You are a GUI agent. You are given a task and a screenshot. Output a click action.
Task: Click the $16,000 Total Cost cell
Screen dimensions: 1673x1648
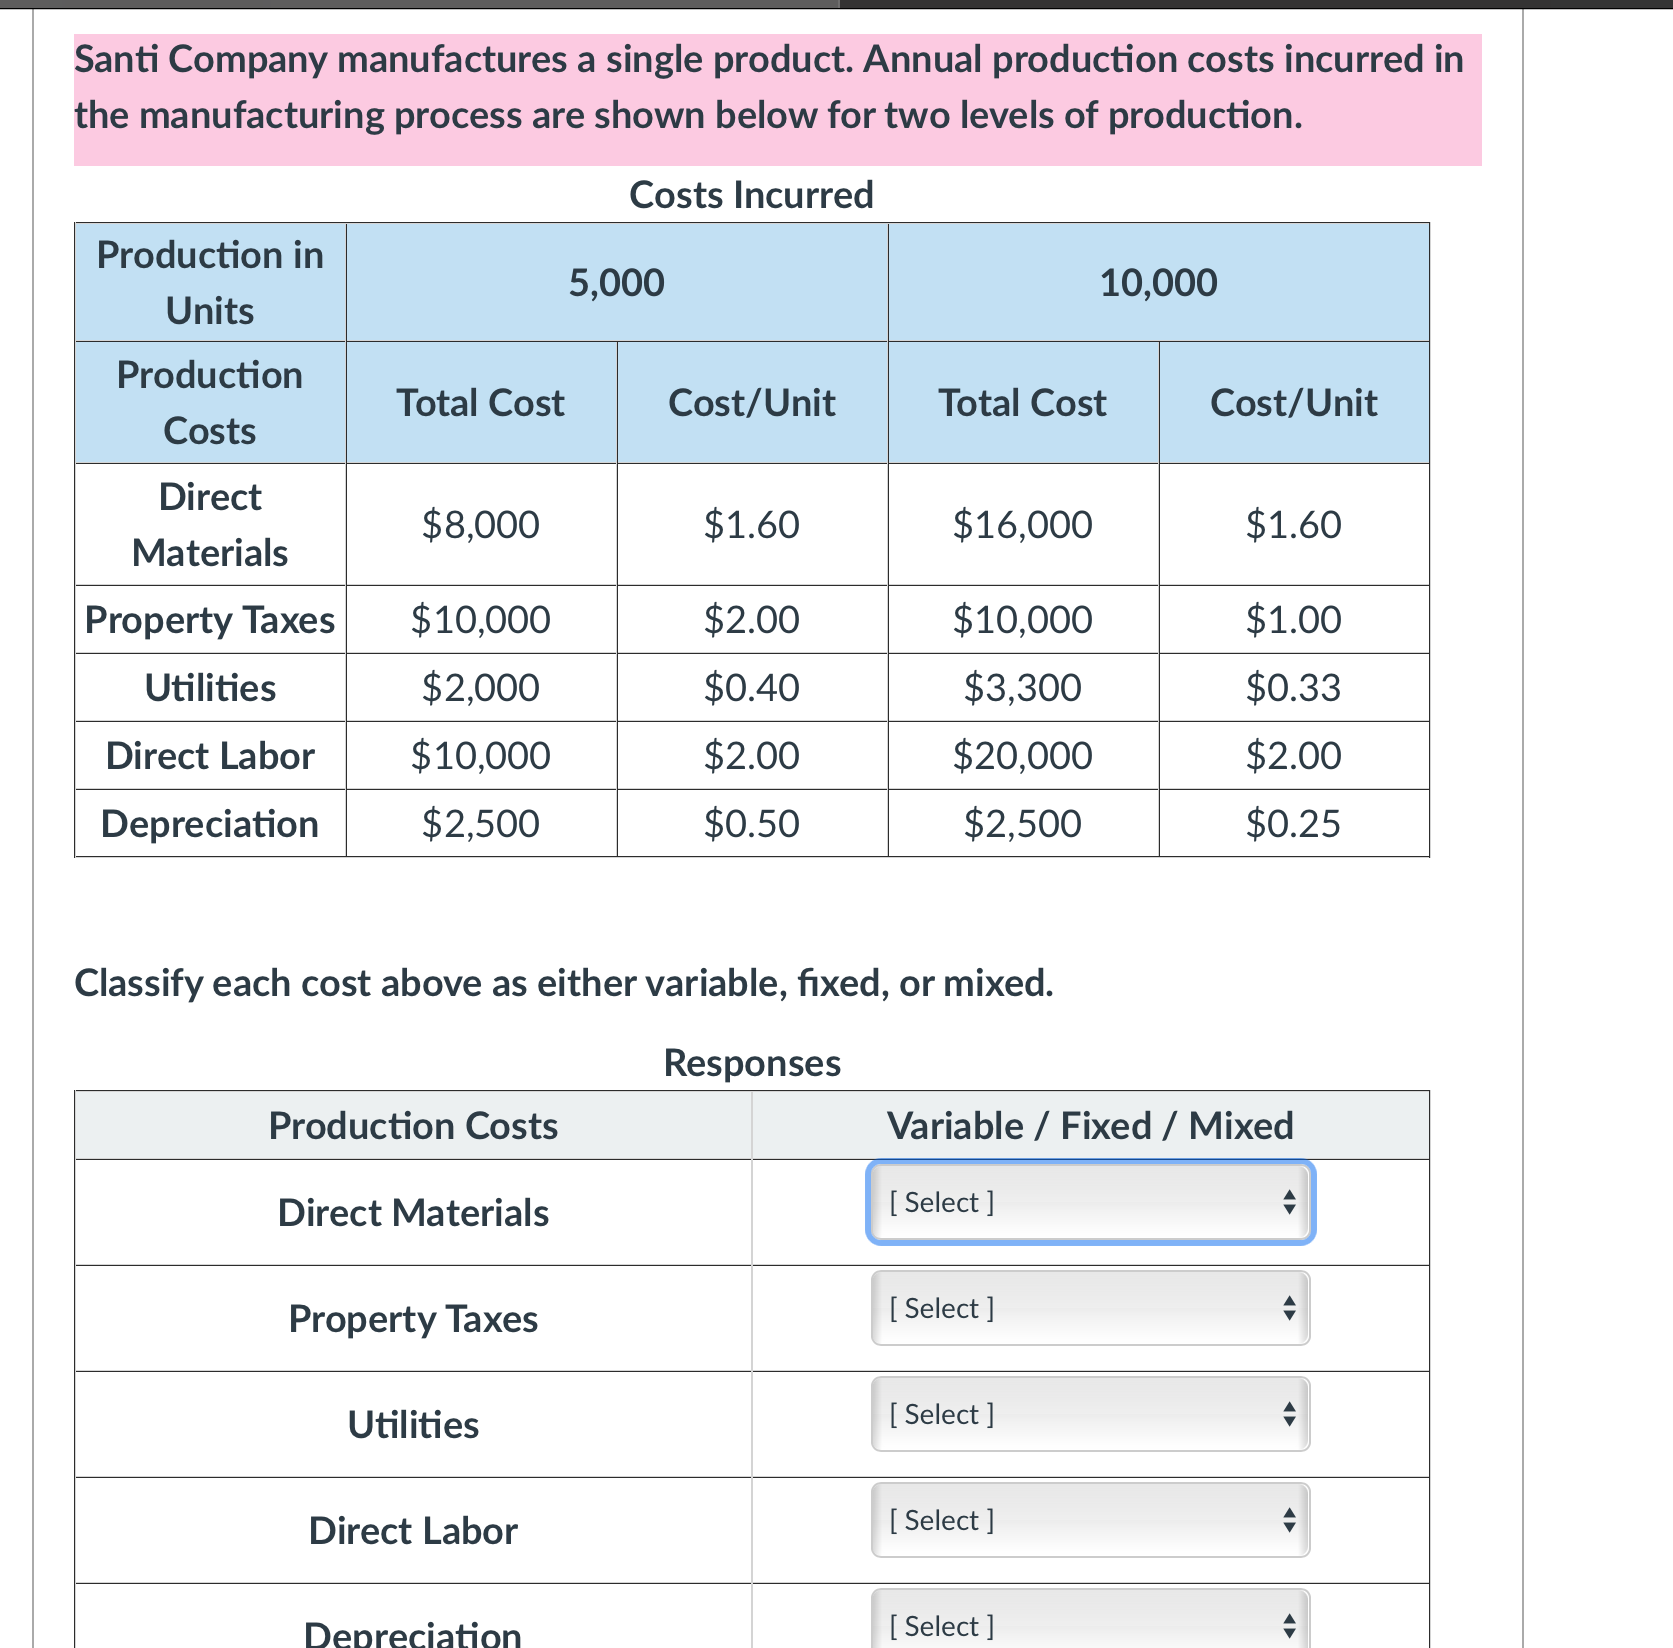coord(1022,524)
